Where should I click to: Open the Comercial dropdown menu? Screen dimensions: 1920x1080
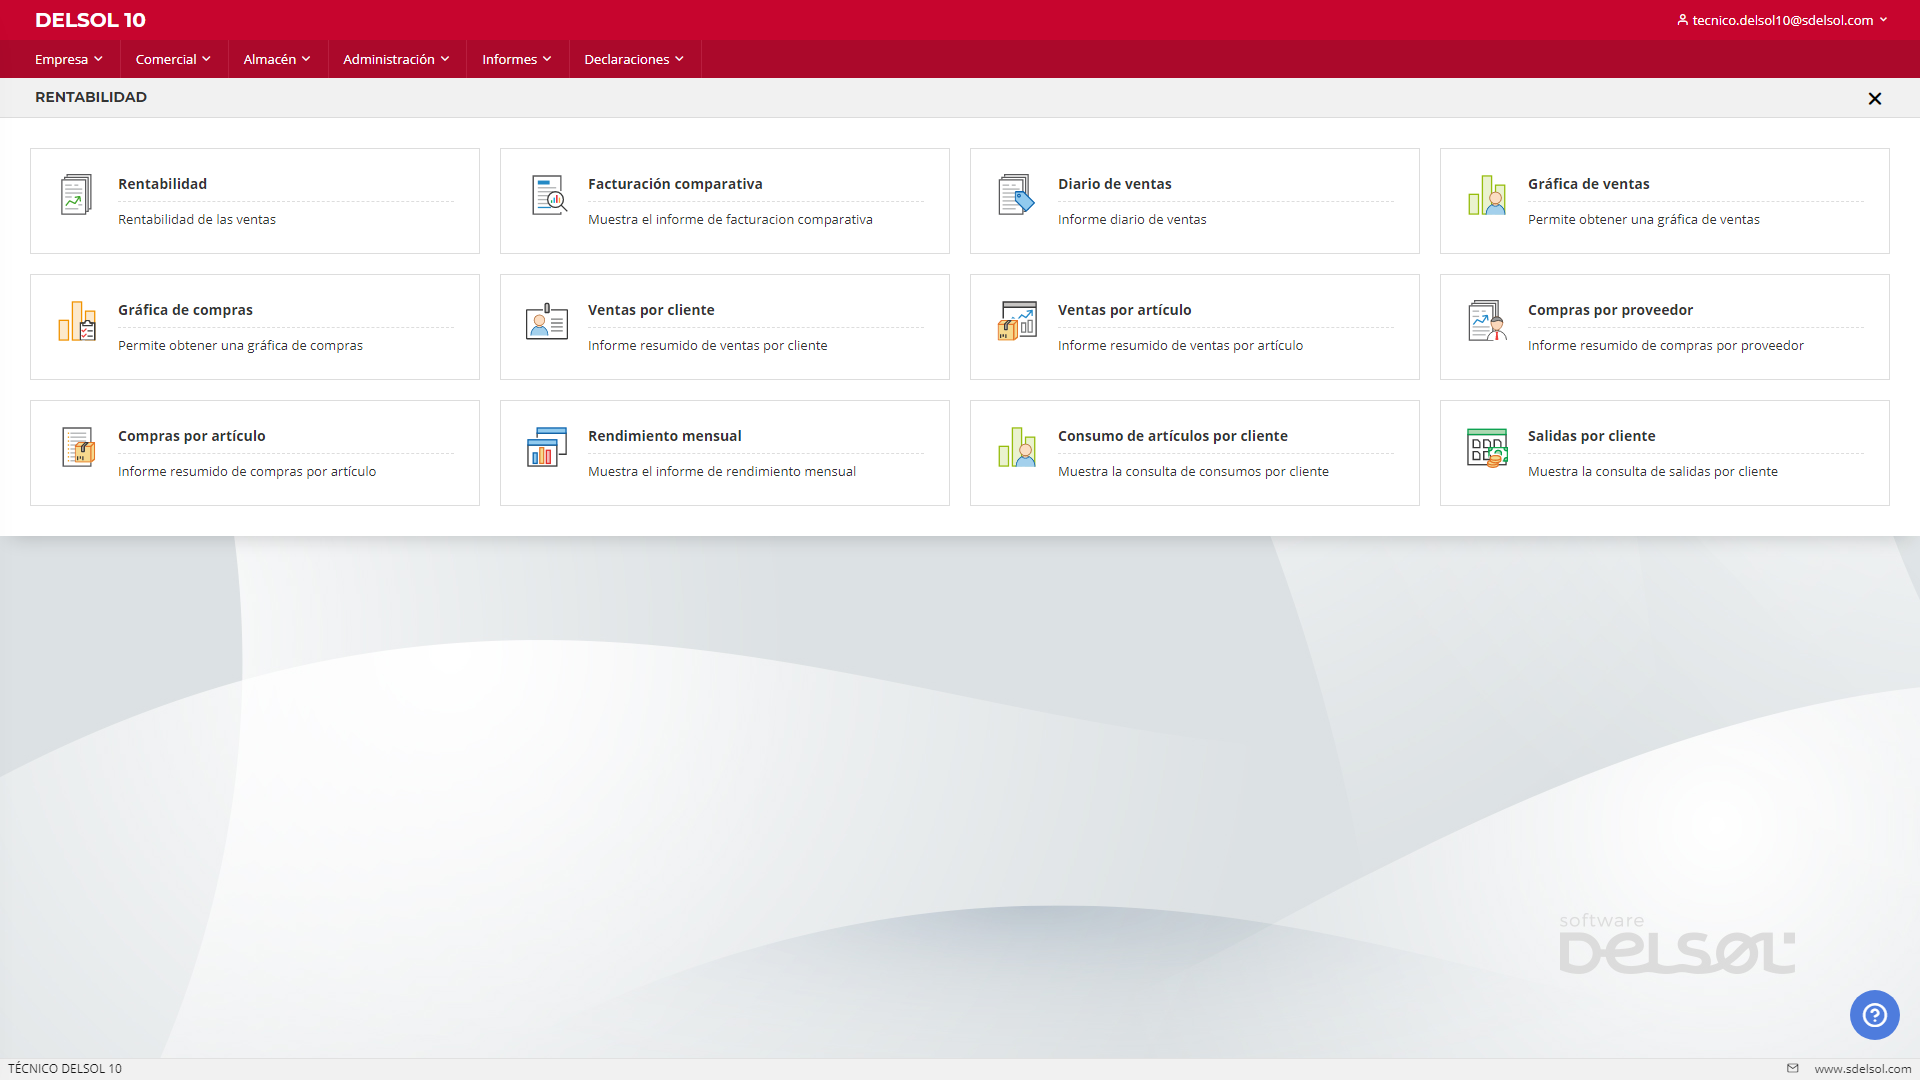pyautogui.click(x=173, y=59)
